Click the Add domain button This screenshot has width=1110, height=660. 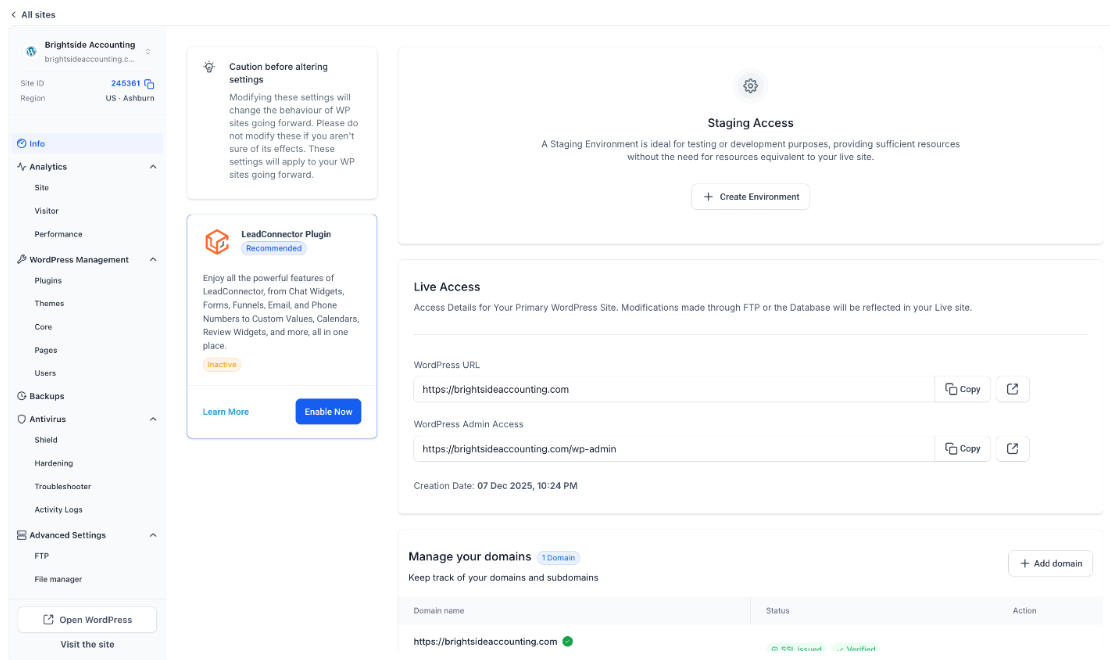point(1051,564)
